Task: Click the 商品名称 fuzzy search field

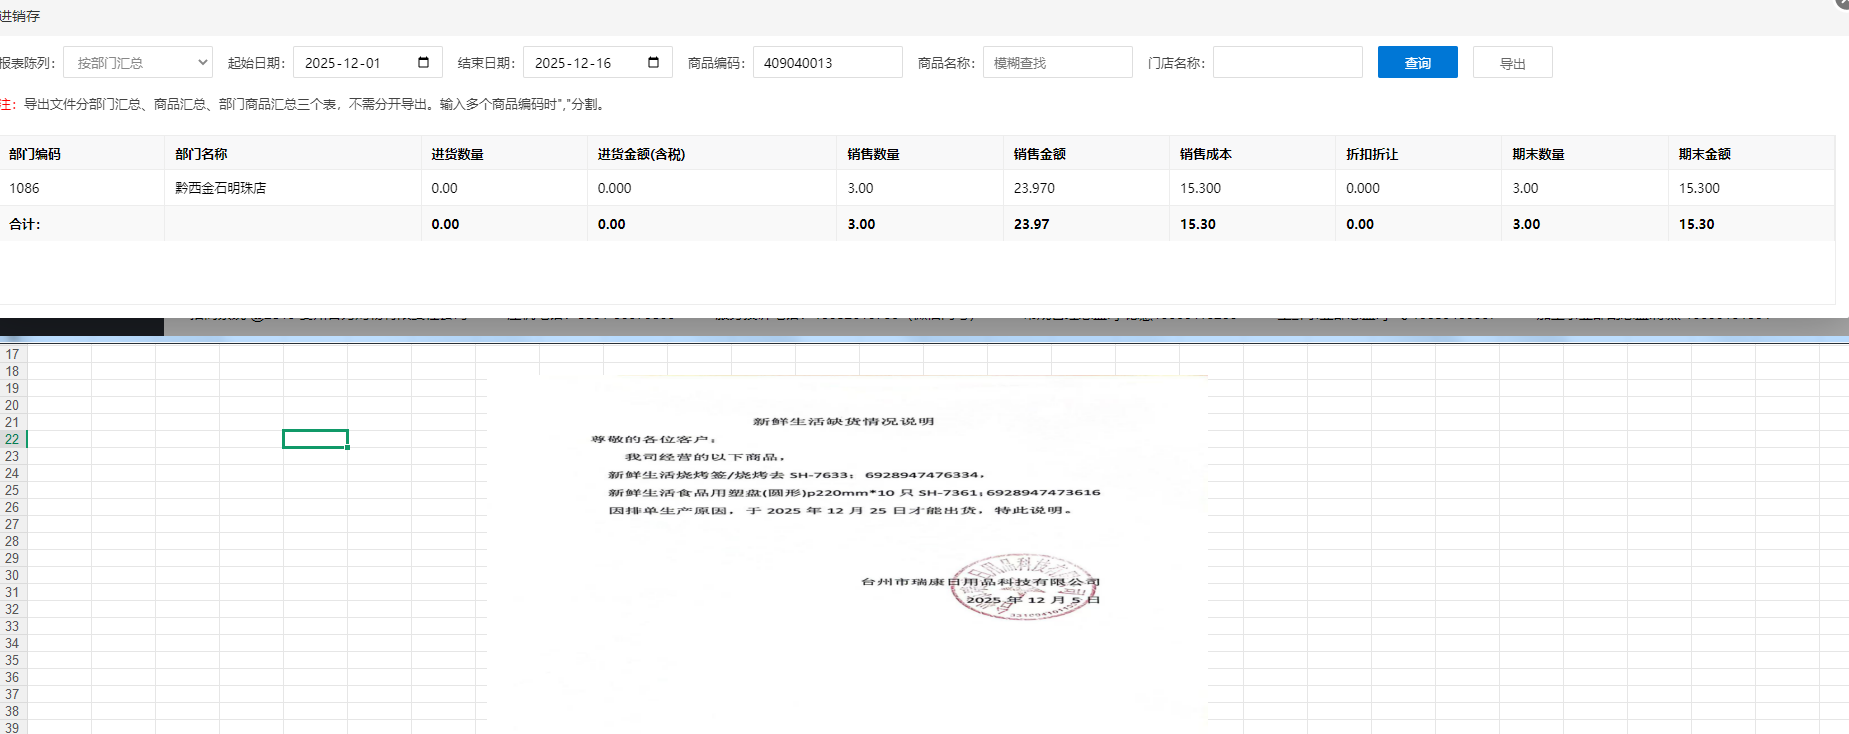Action: pos(1057,63)
